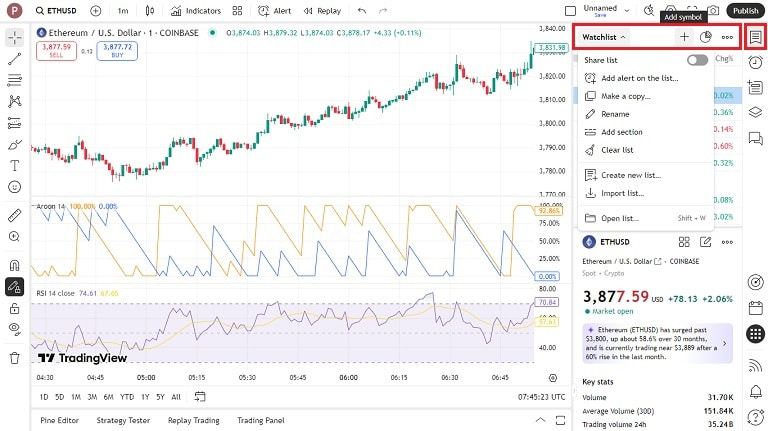Expand the bottom panel with chevron
768x431 pixels.
[540, 420]
